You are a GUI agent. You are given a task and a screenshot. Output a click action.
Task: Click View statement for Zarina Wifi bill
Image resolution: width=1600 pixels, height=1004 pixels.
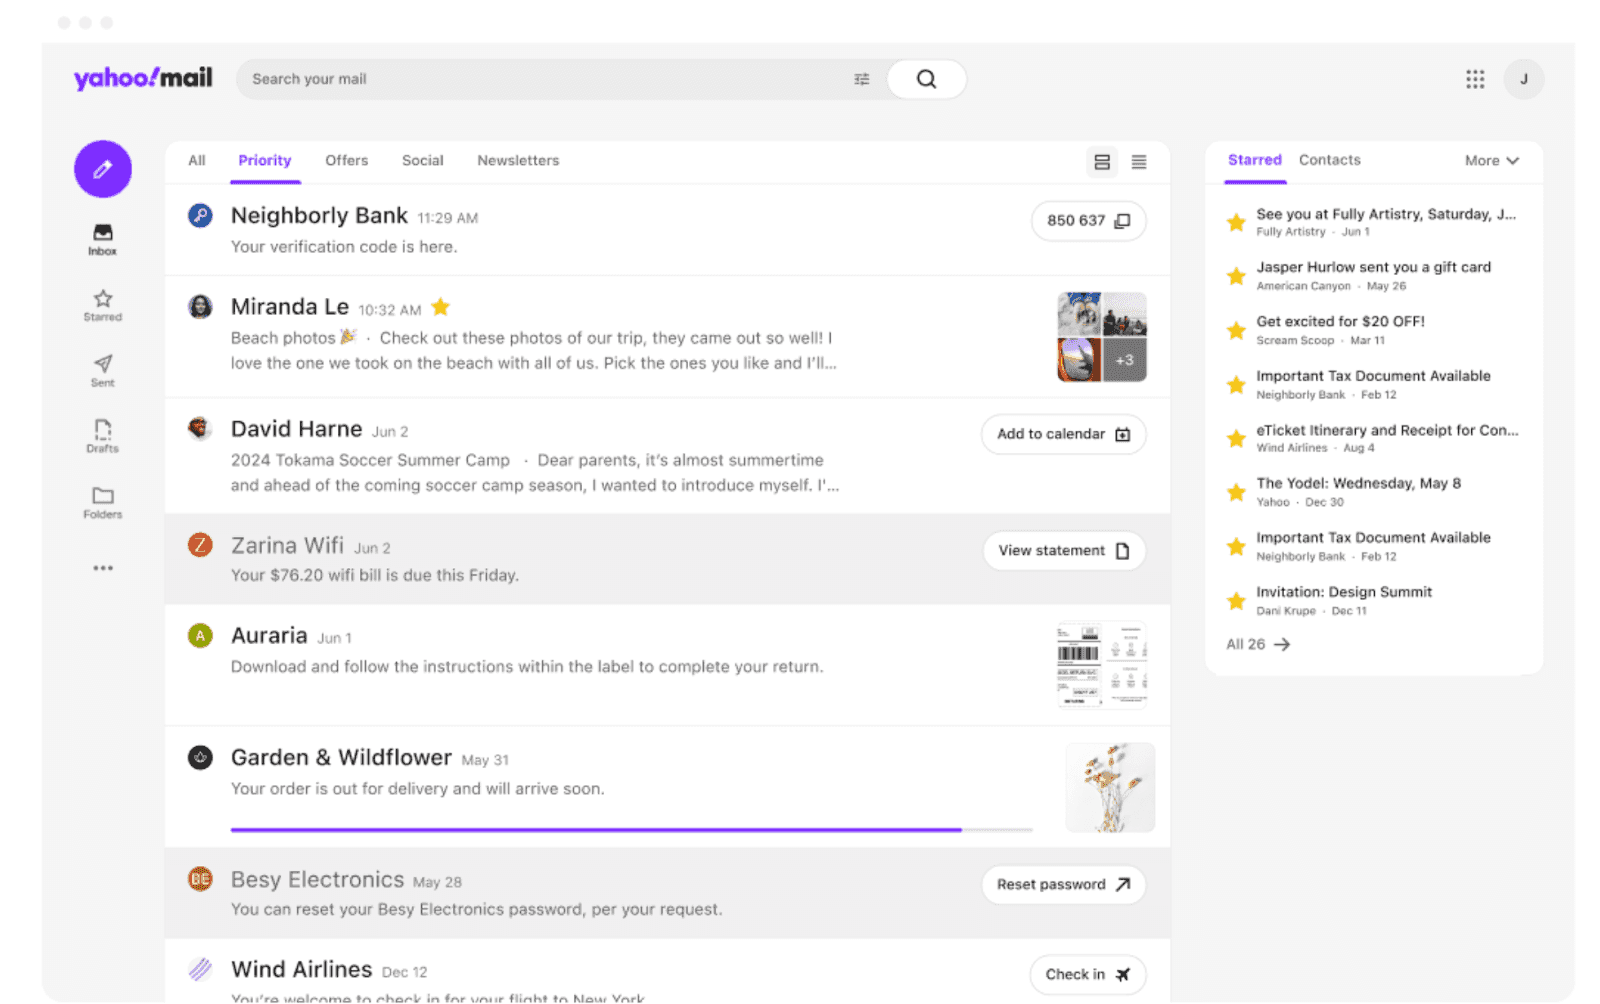point(1063,550)
